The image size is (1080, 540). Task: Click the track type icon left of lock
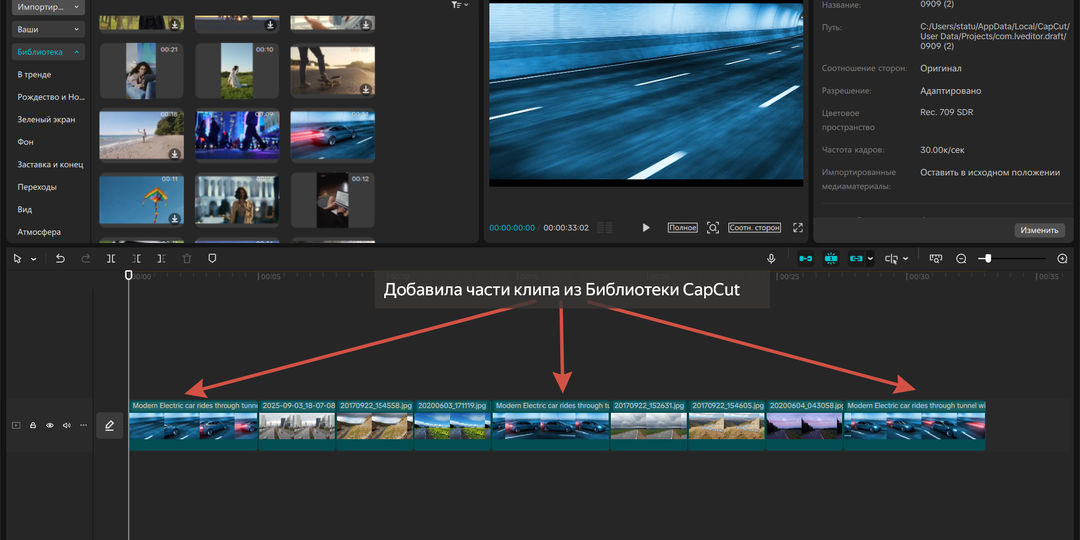[x=17, y=426]
